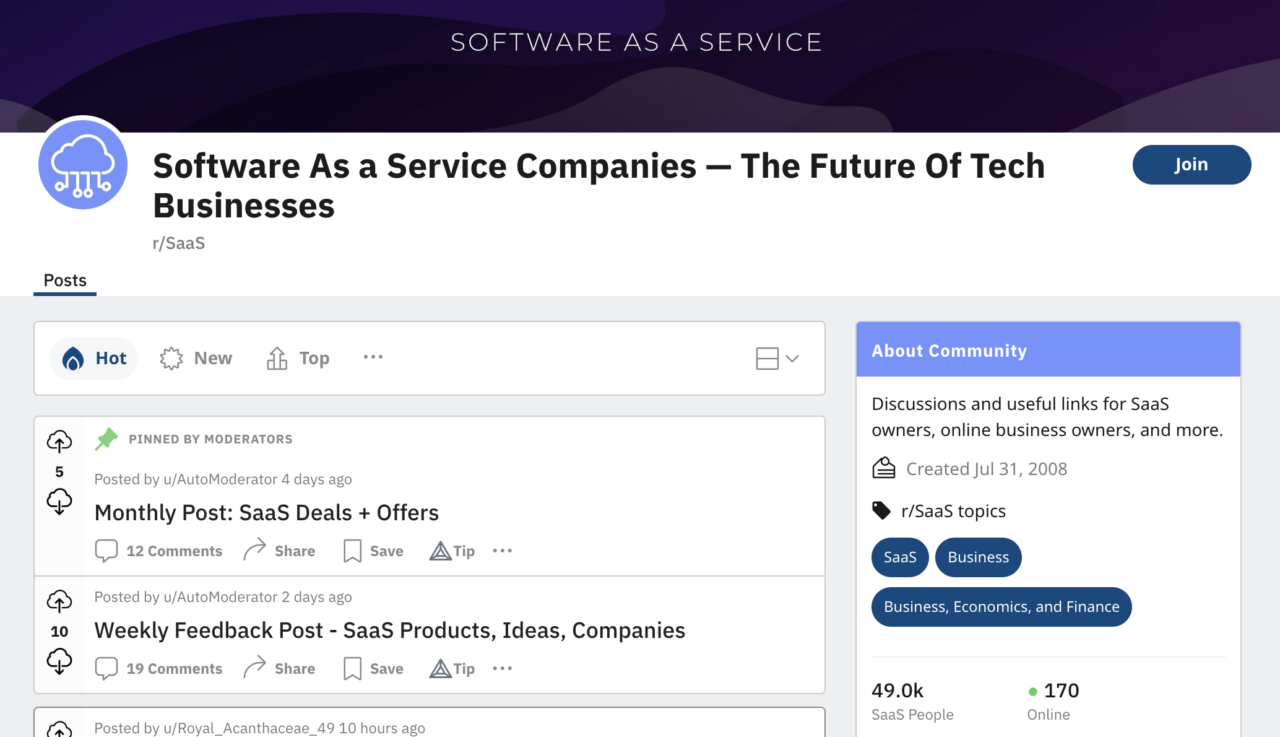Downvote the Weekly Feedback Post
The width and height of the screenshot is (1280, 737).
click(x=59, y=661)
